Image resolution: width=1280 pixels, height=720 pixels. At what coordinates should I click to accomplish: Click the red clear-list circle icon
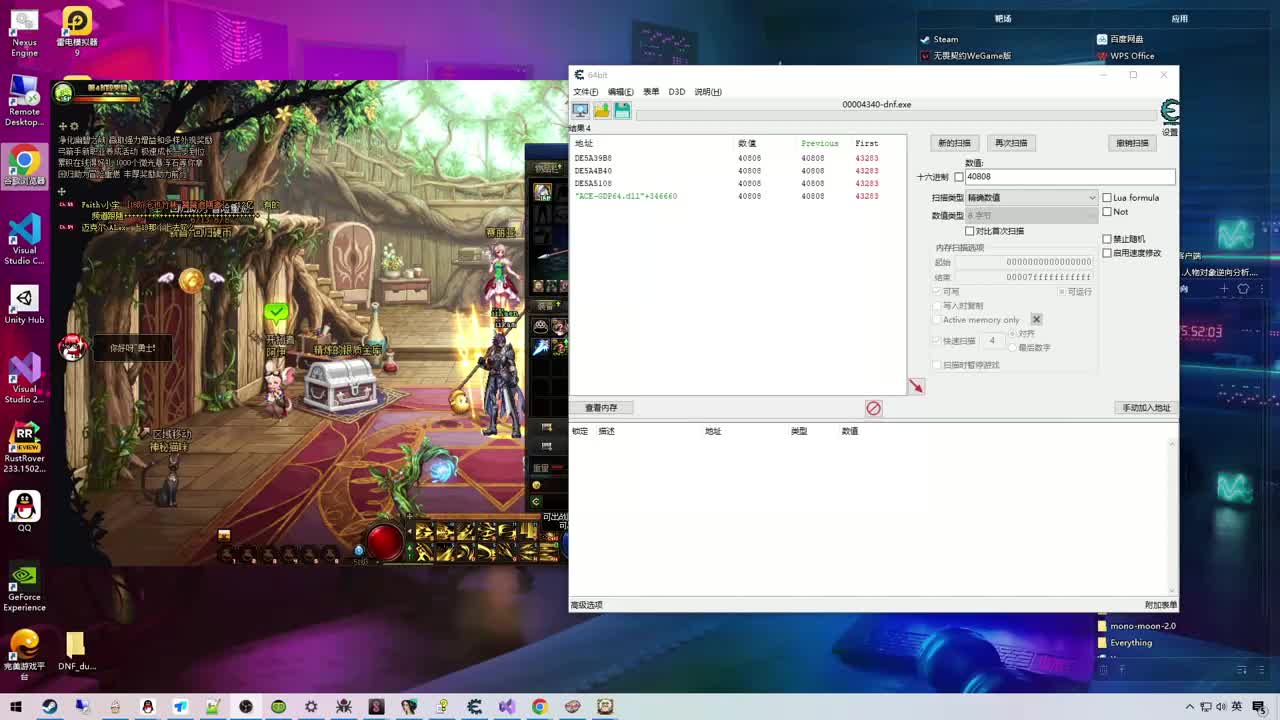pyautogui.click(x=873, y=408)
